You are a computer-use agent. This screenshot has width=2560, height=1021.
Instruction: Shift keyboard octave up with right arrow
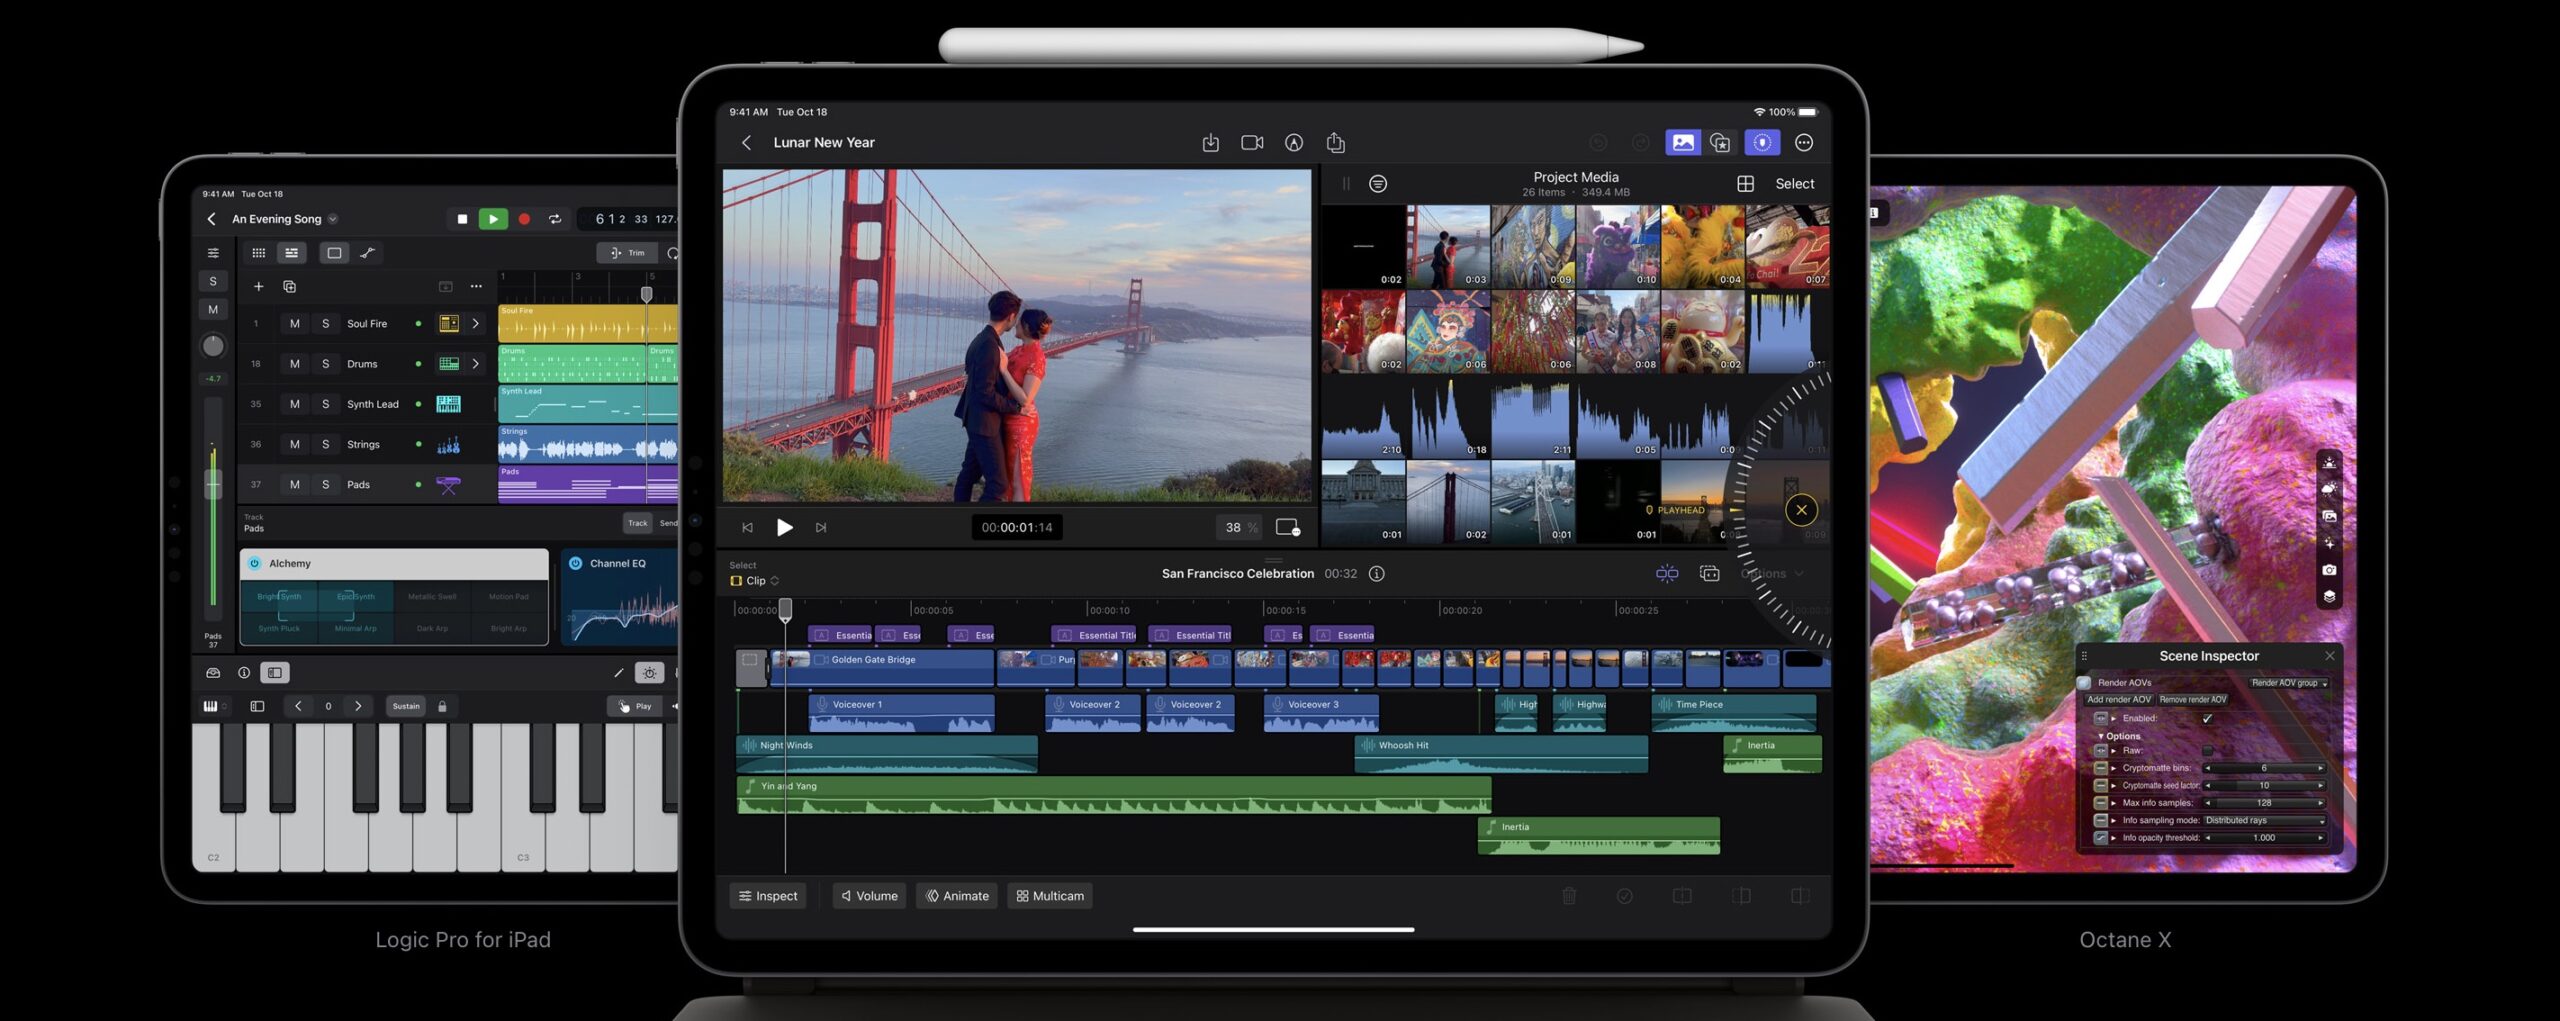click(358, 706)
